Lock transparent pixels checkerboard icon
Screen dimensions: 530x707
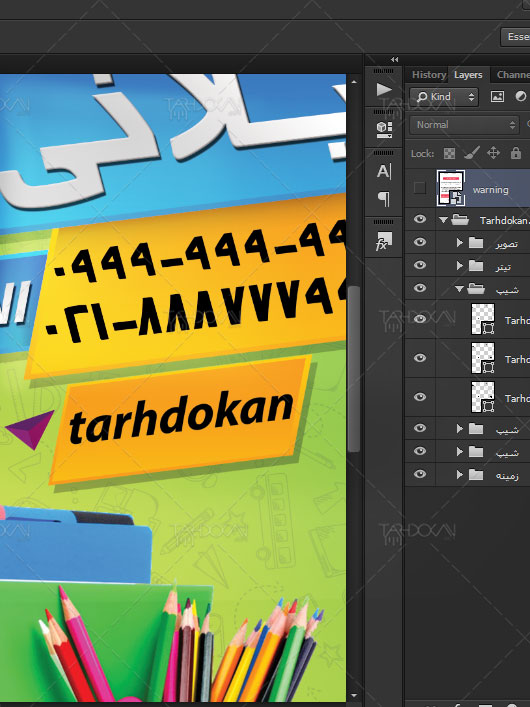tap(449, 153)
